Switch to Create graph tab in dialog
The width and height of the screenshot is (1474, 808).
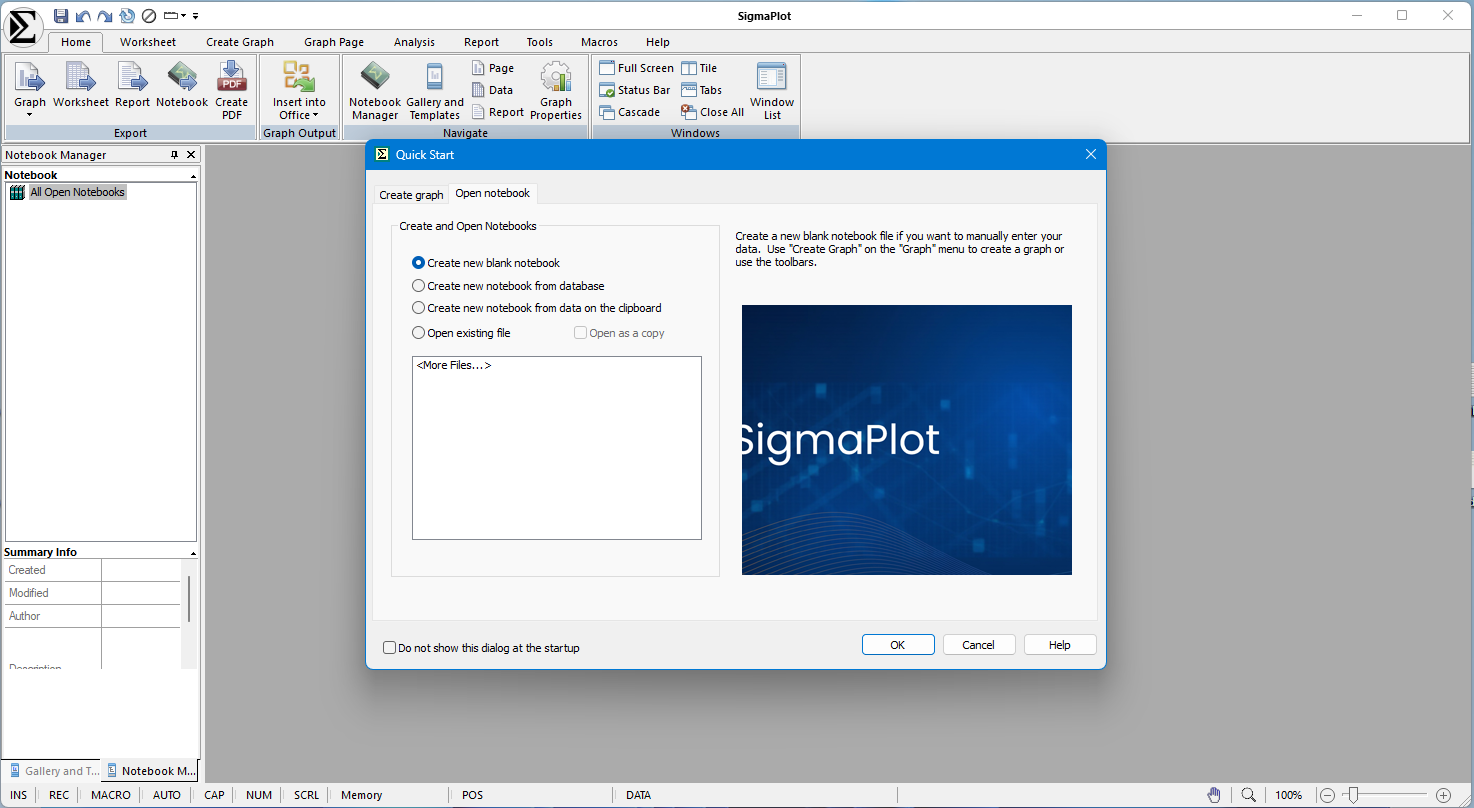click(411, 195)
